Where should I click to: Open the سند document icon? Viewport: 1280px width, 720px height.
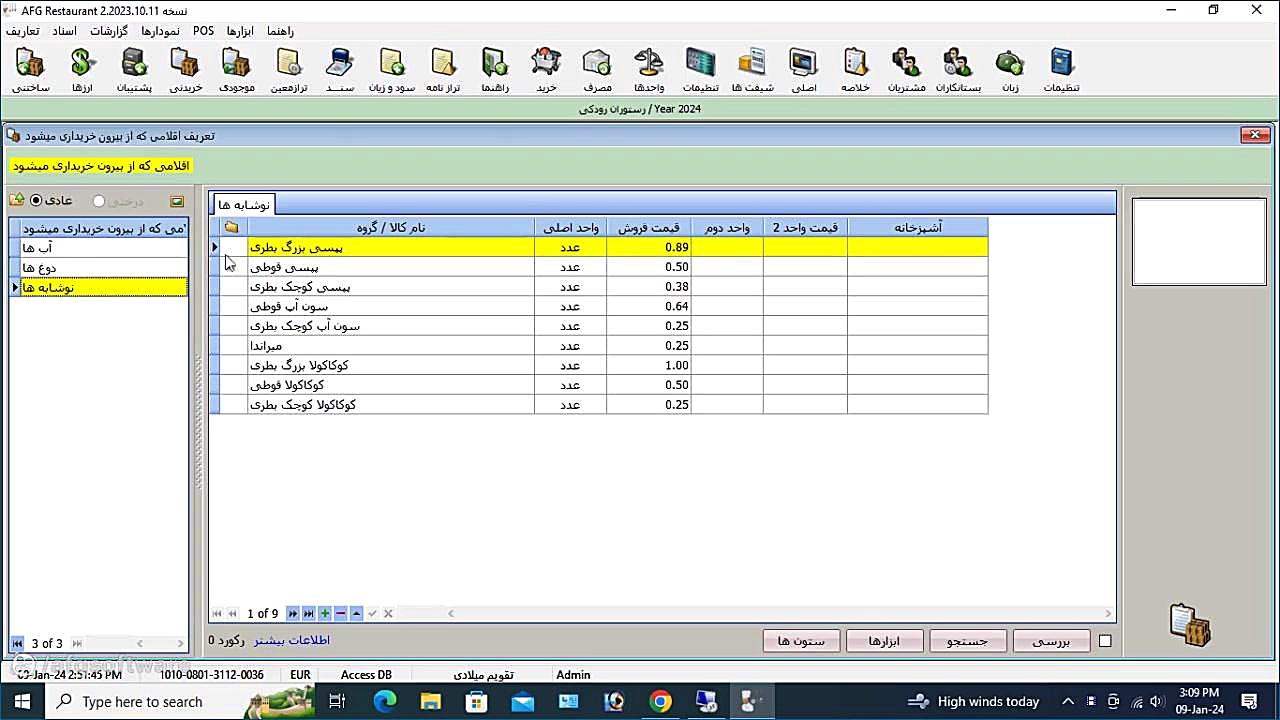point(340,70)
